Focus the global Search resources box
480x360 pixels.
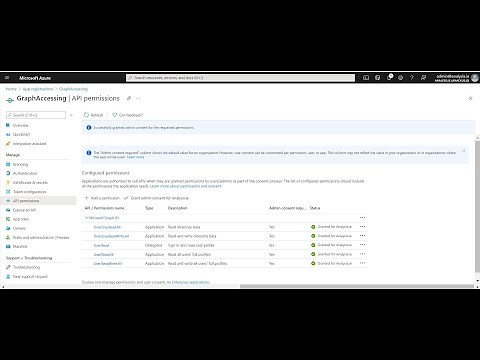[240, 78]
